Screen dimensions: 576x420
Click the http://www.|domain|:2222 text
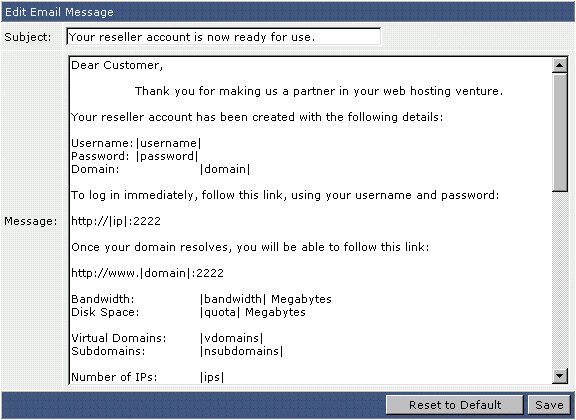(147, 273)
